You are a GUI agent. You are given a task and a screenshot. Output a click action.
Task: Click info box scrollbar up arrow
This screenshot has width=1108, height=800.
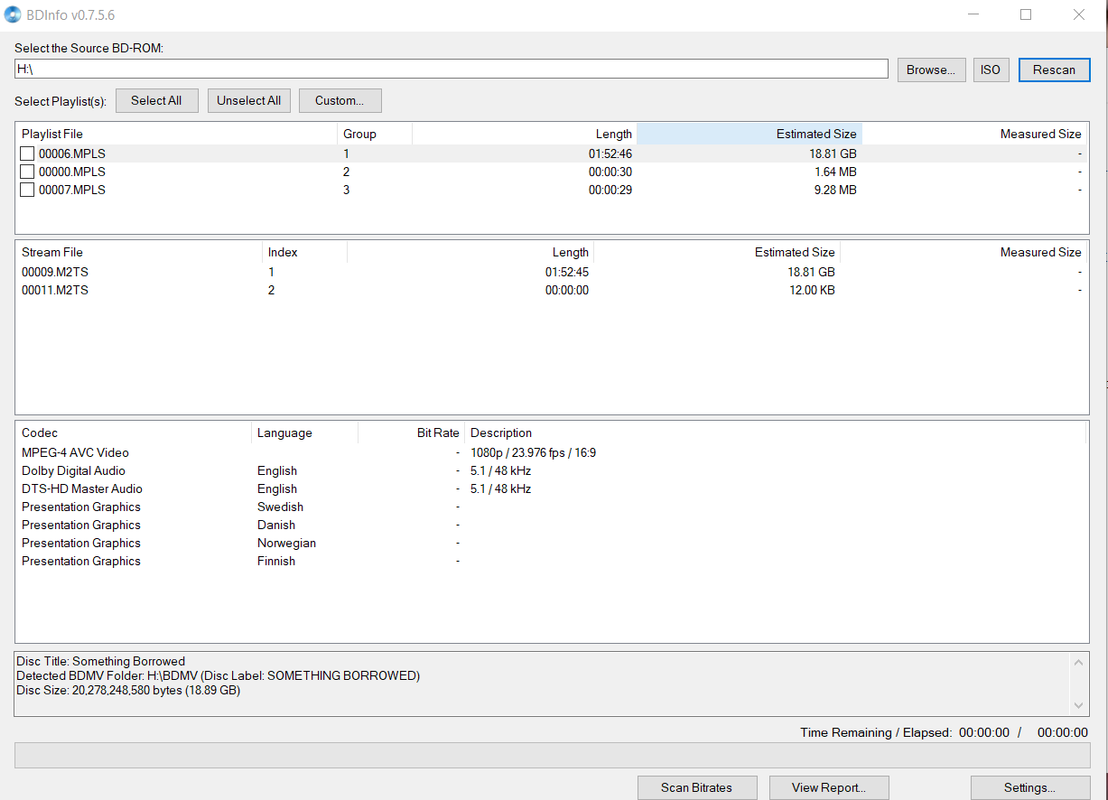(1078, 662)
